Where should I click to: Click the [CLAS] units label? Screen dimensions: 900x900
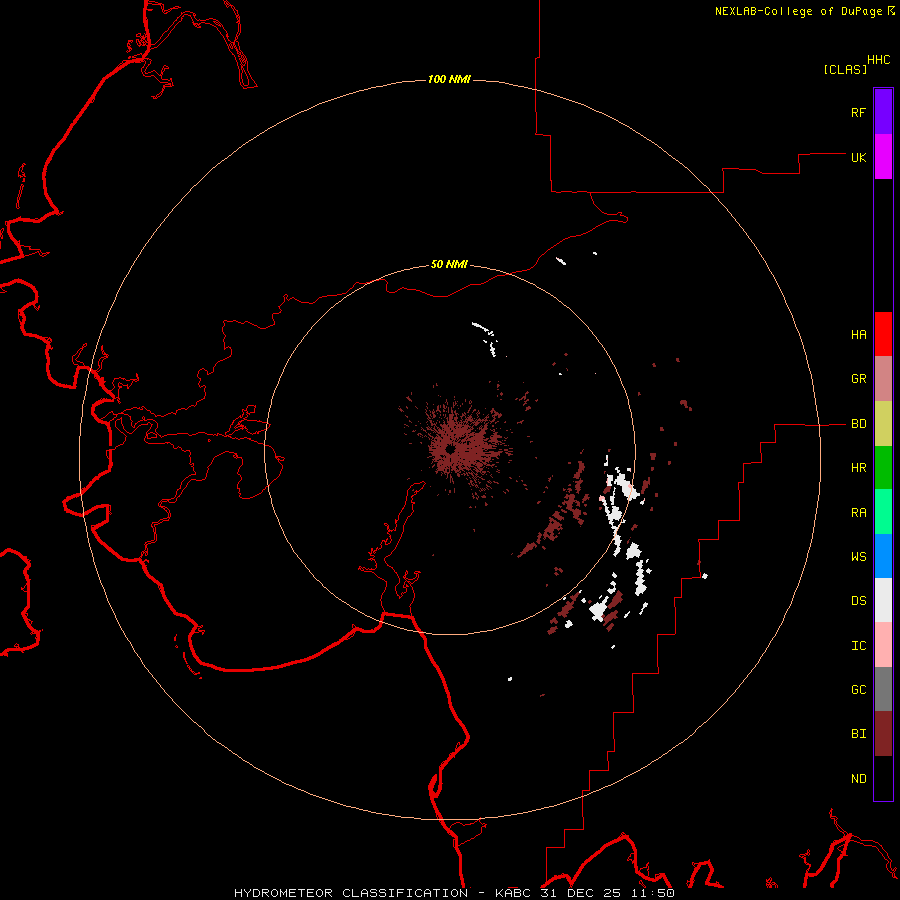coord(845,69)
